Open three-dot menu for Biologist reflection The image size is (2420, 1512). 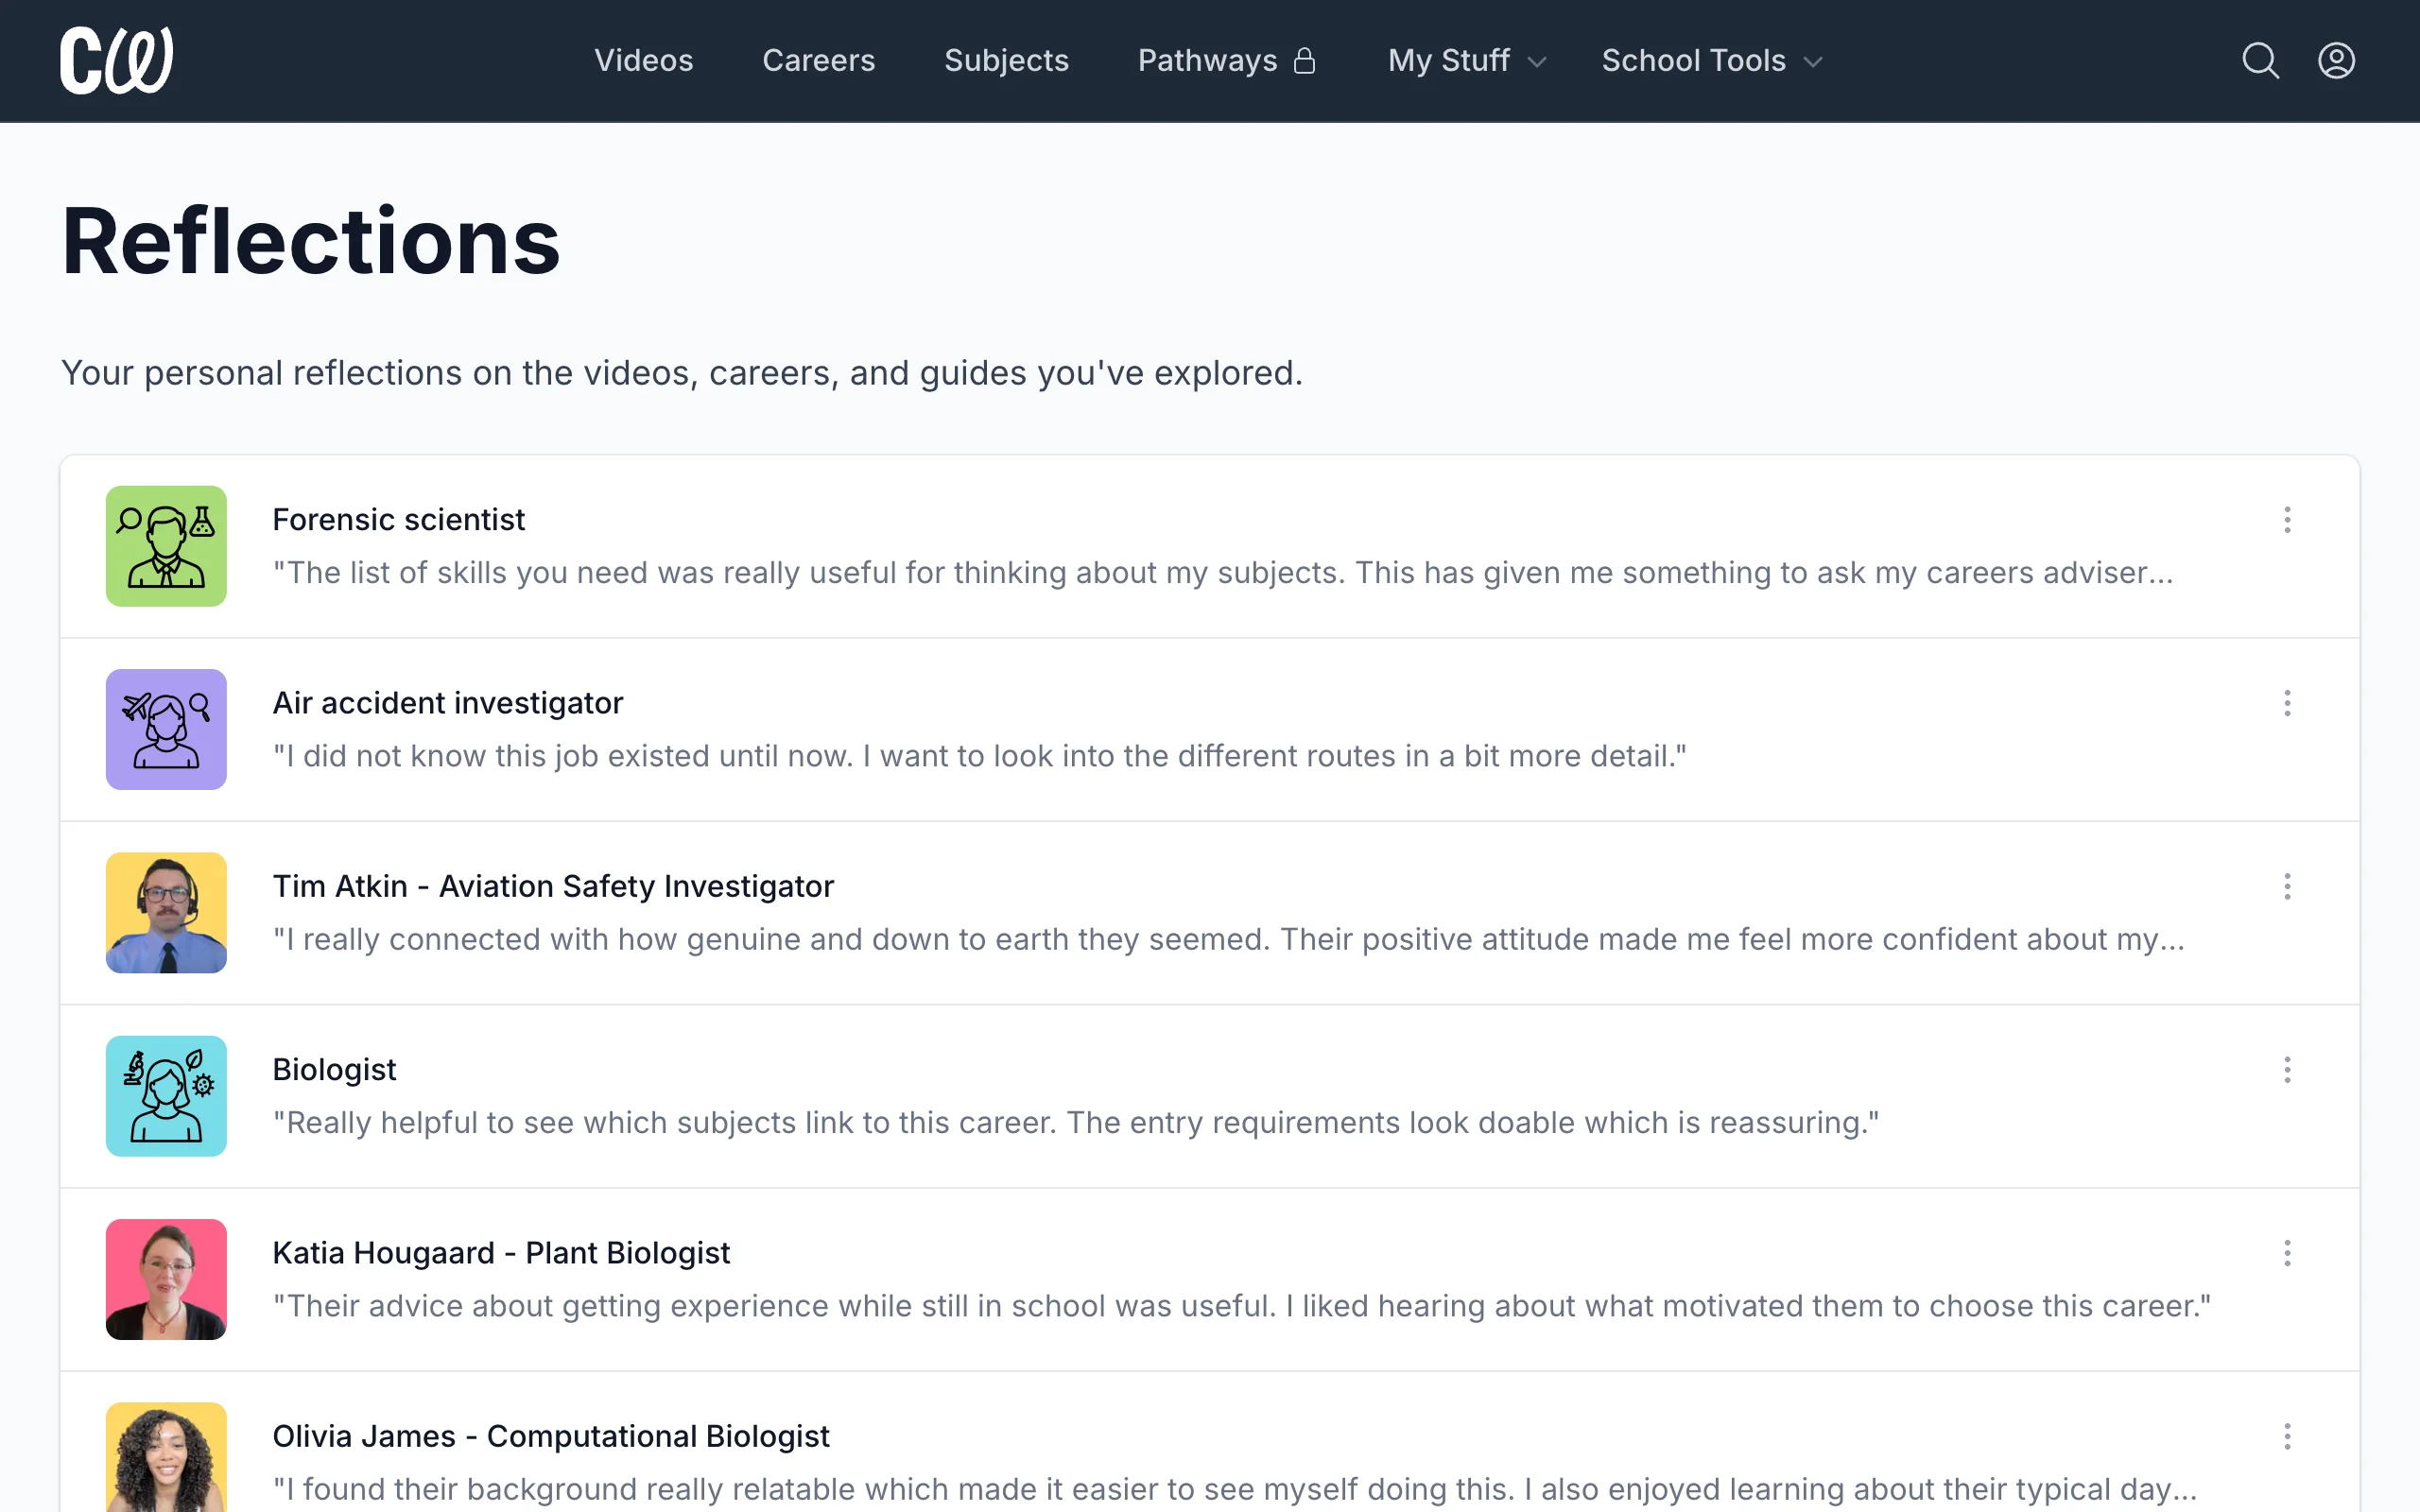click(2287, 1070)
